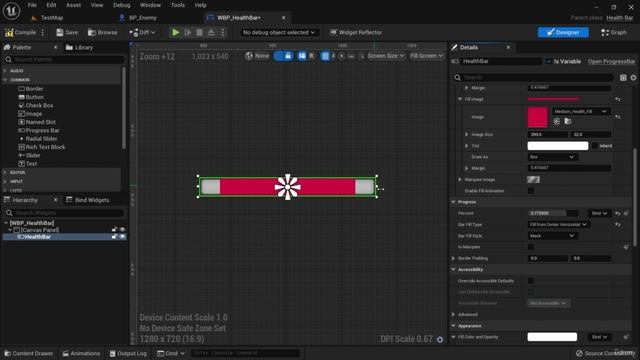
Task: Save the widget blueprint
Action: click(67, 32)
